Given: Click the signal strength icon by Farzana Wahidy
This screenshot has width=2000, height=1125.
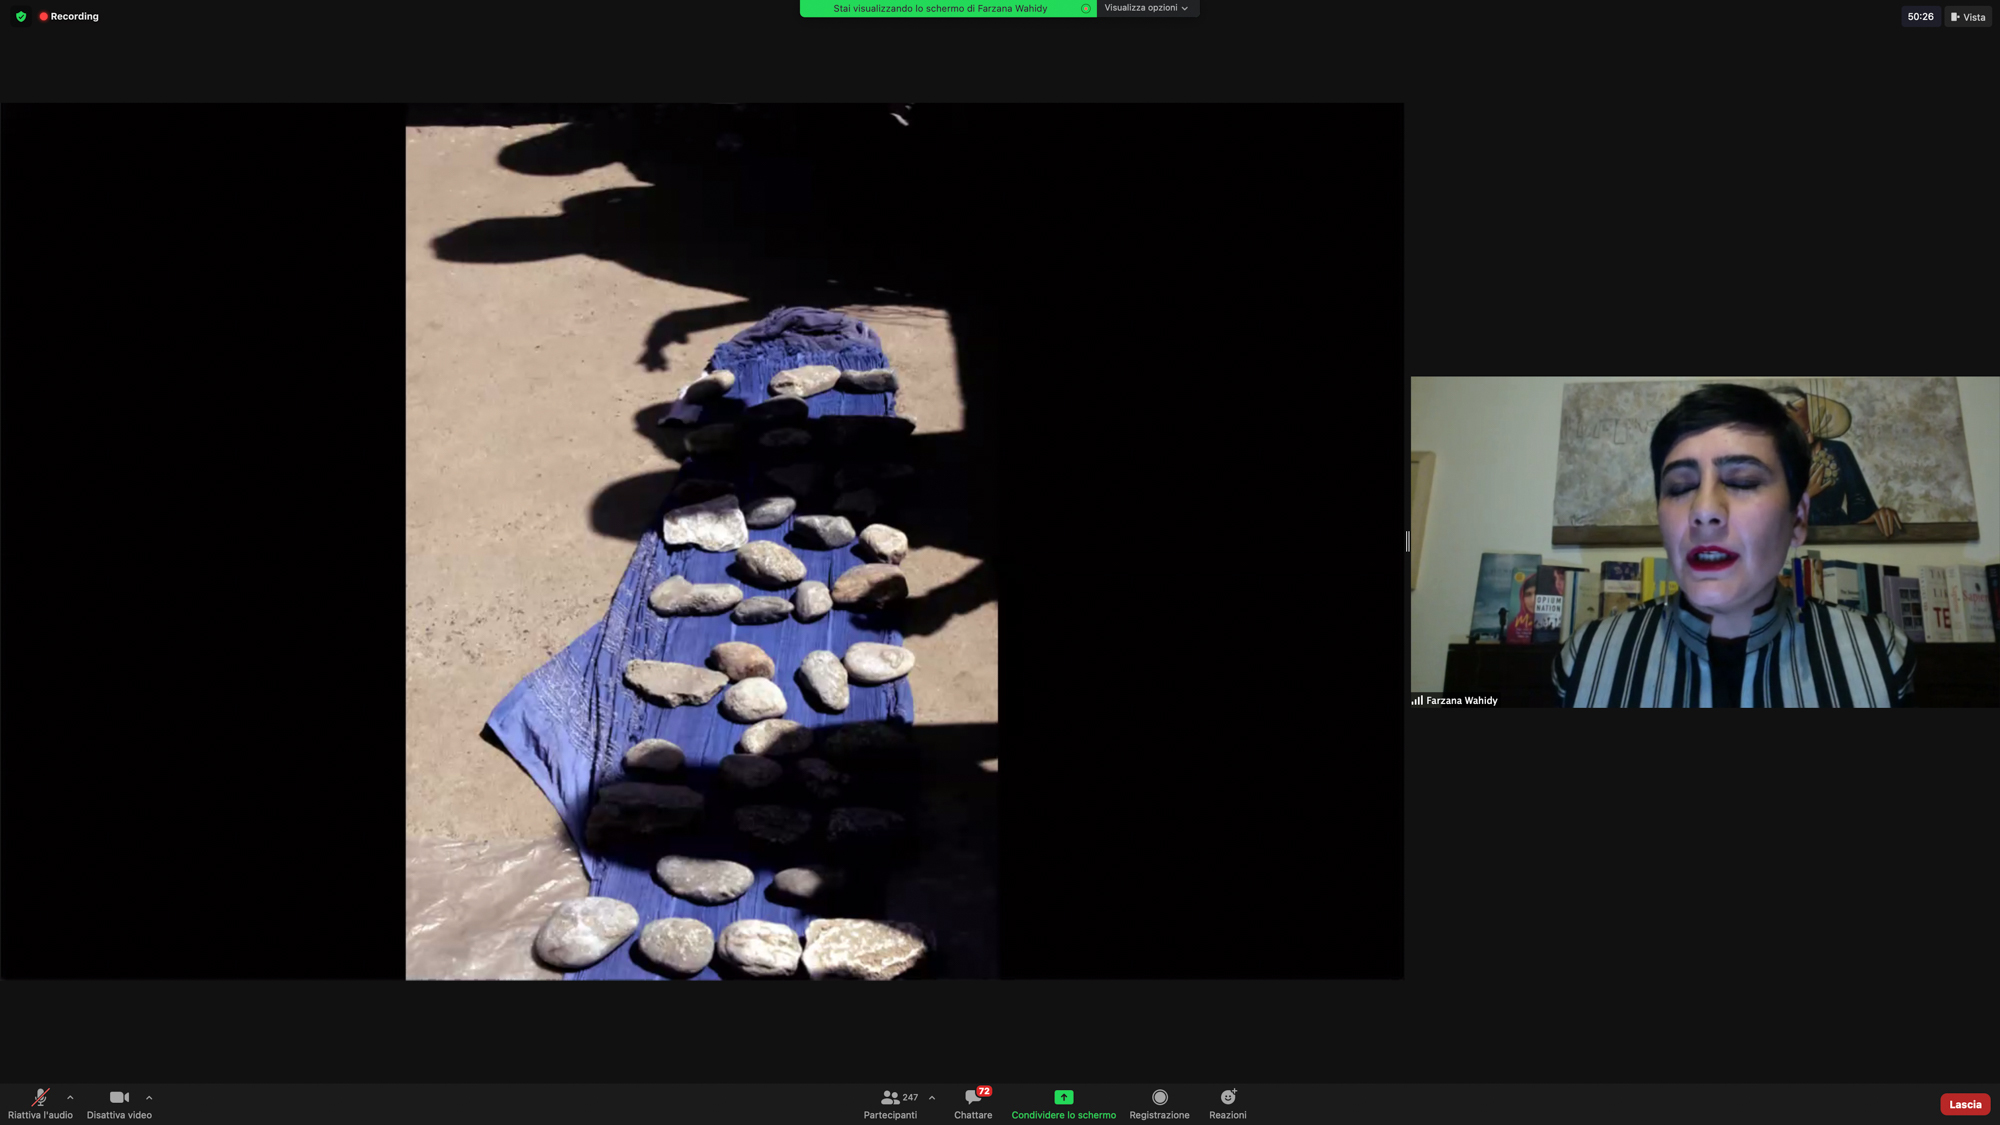Looking at the screenshot, I should click(x=1417, y=700).
